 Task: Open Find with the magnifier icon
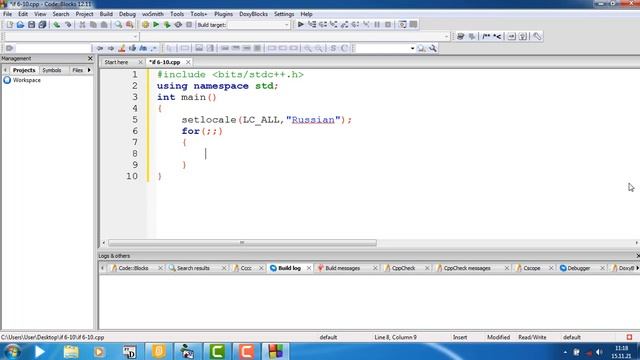pyautogui.click(x=118, y=25)
